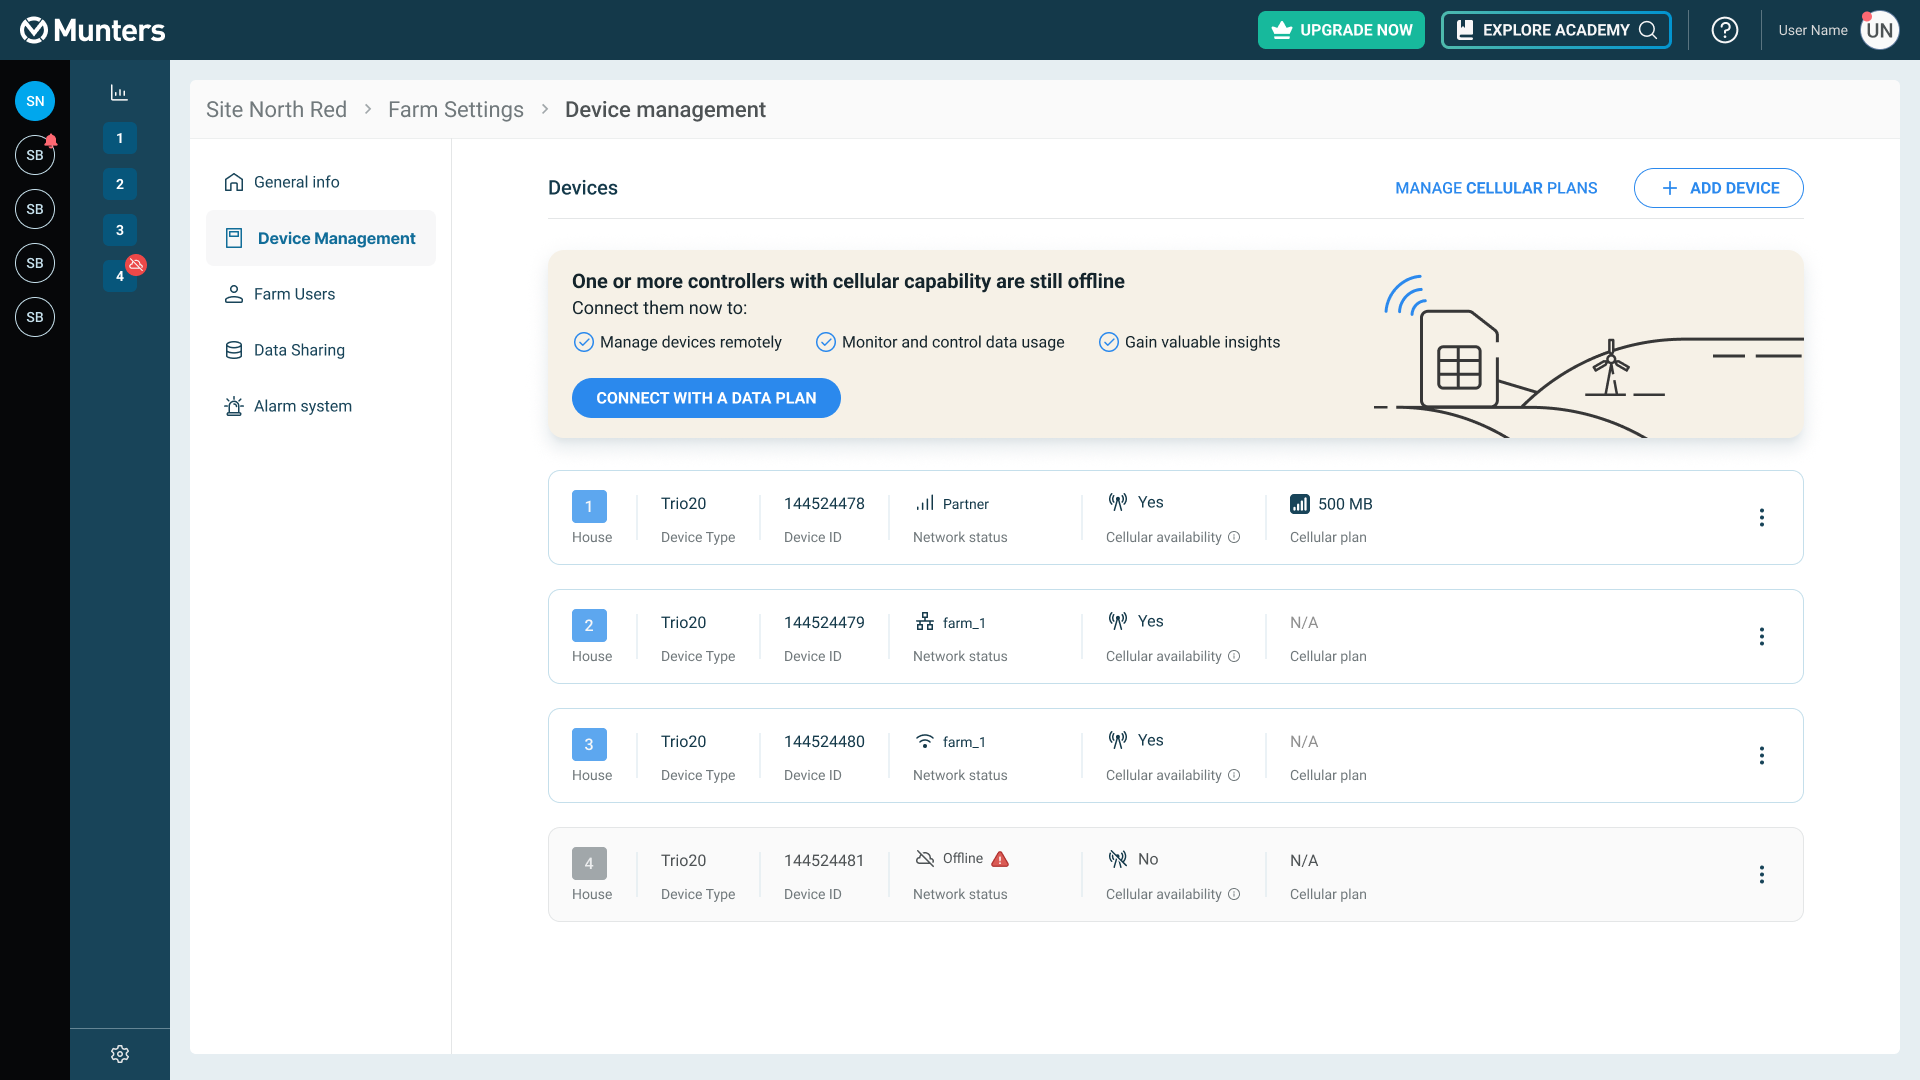Navigate to Farm Settings breadcrumb
1920x1080 pixels.
point(456,110)
